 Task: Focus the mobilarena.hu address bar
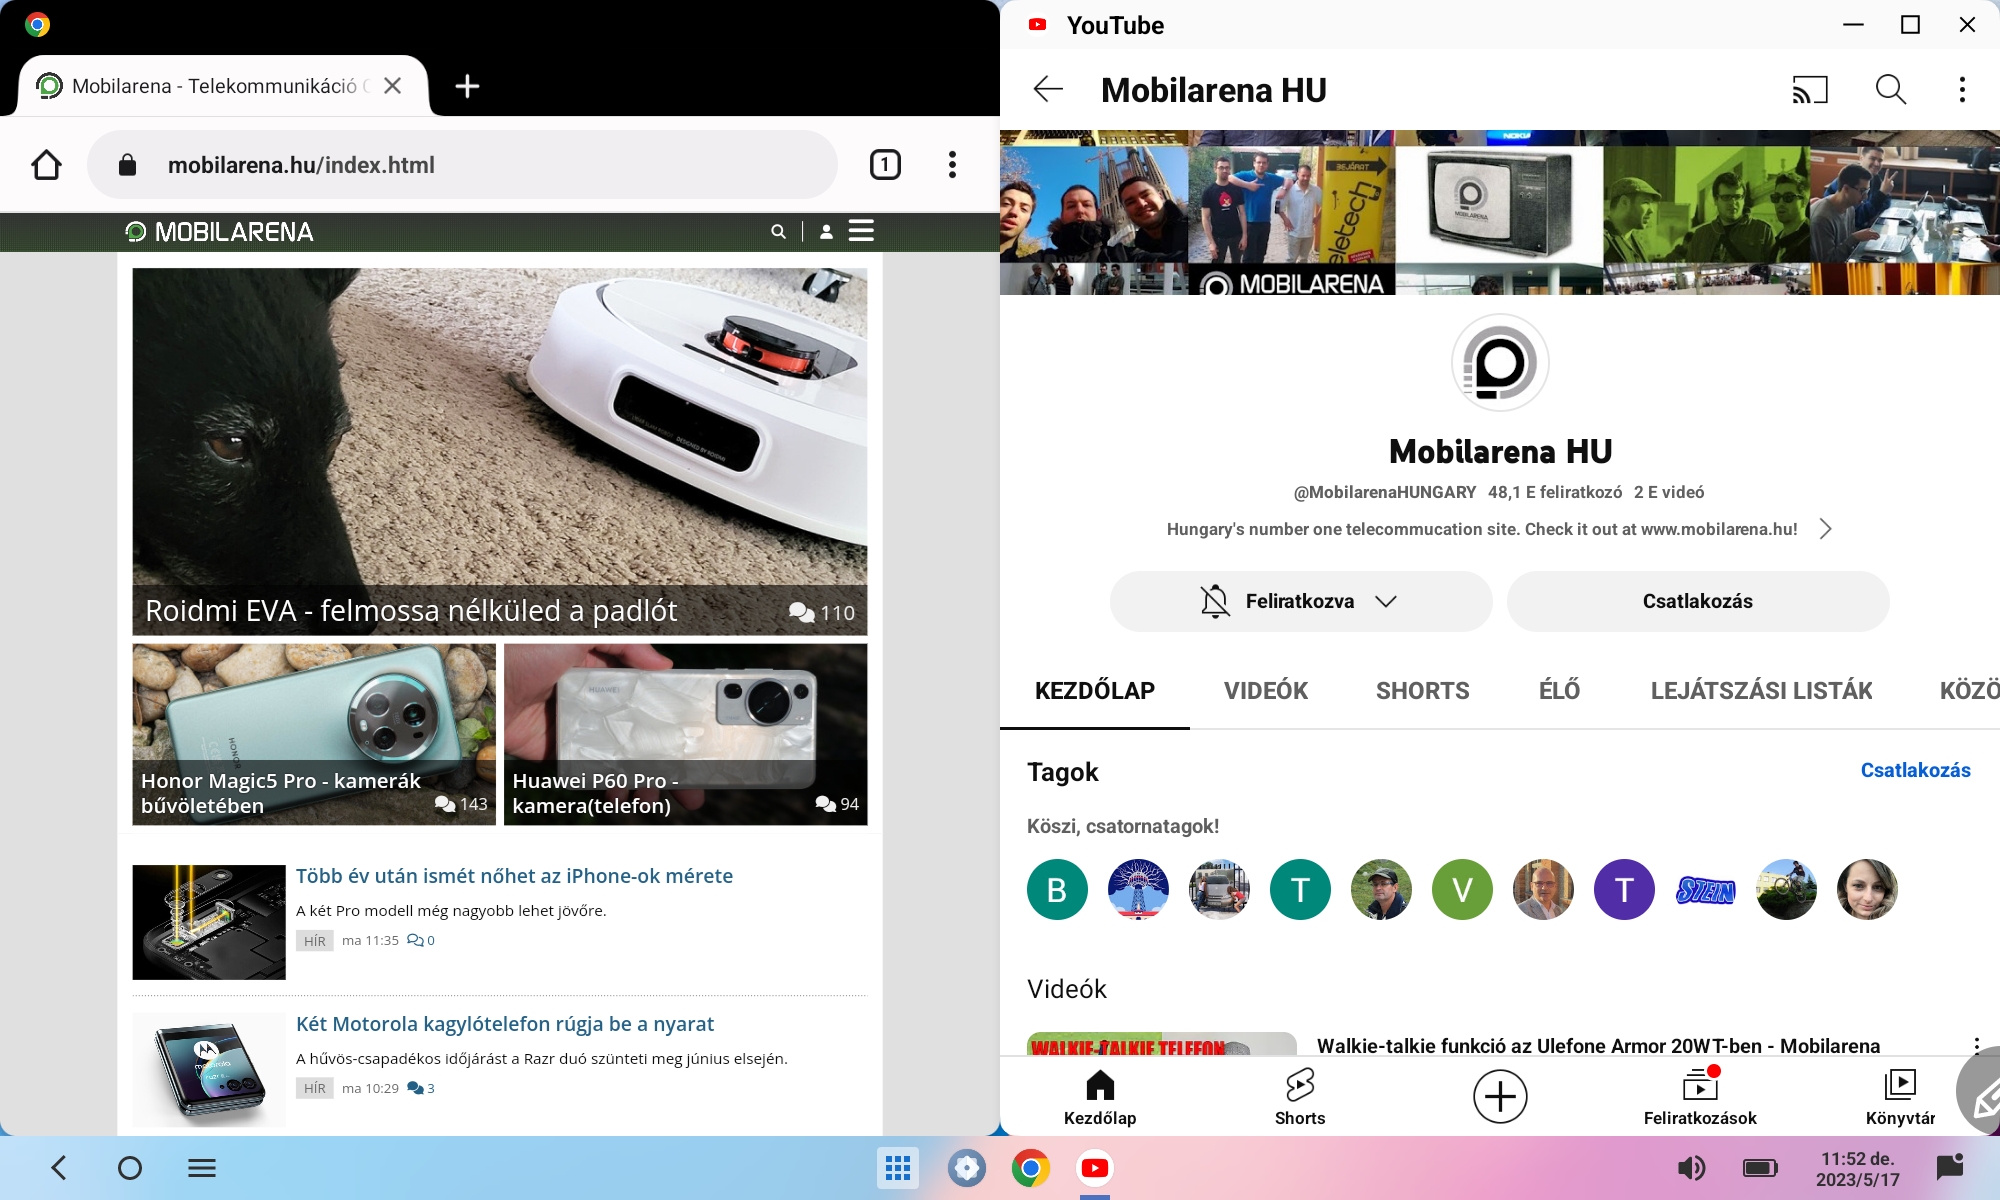click(x=462, y=165)
